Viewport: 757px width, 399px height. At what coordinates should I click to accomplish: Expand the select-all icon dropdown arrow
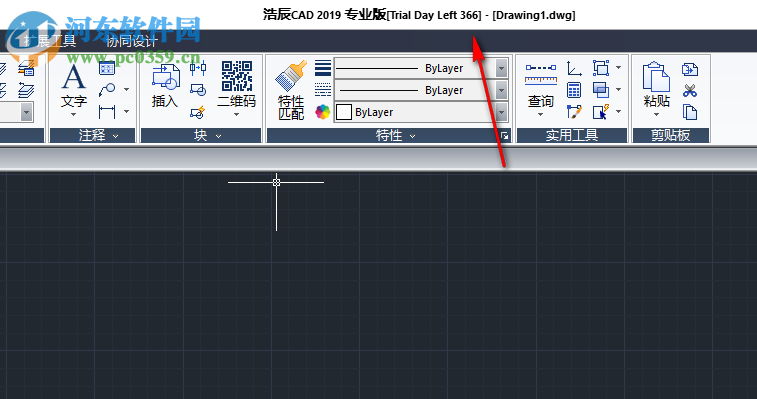[x=618, y=68]
